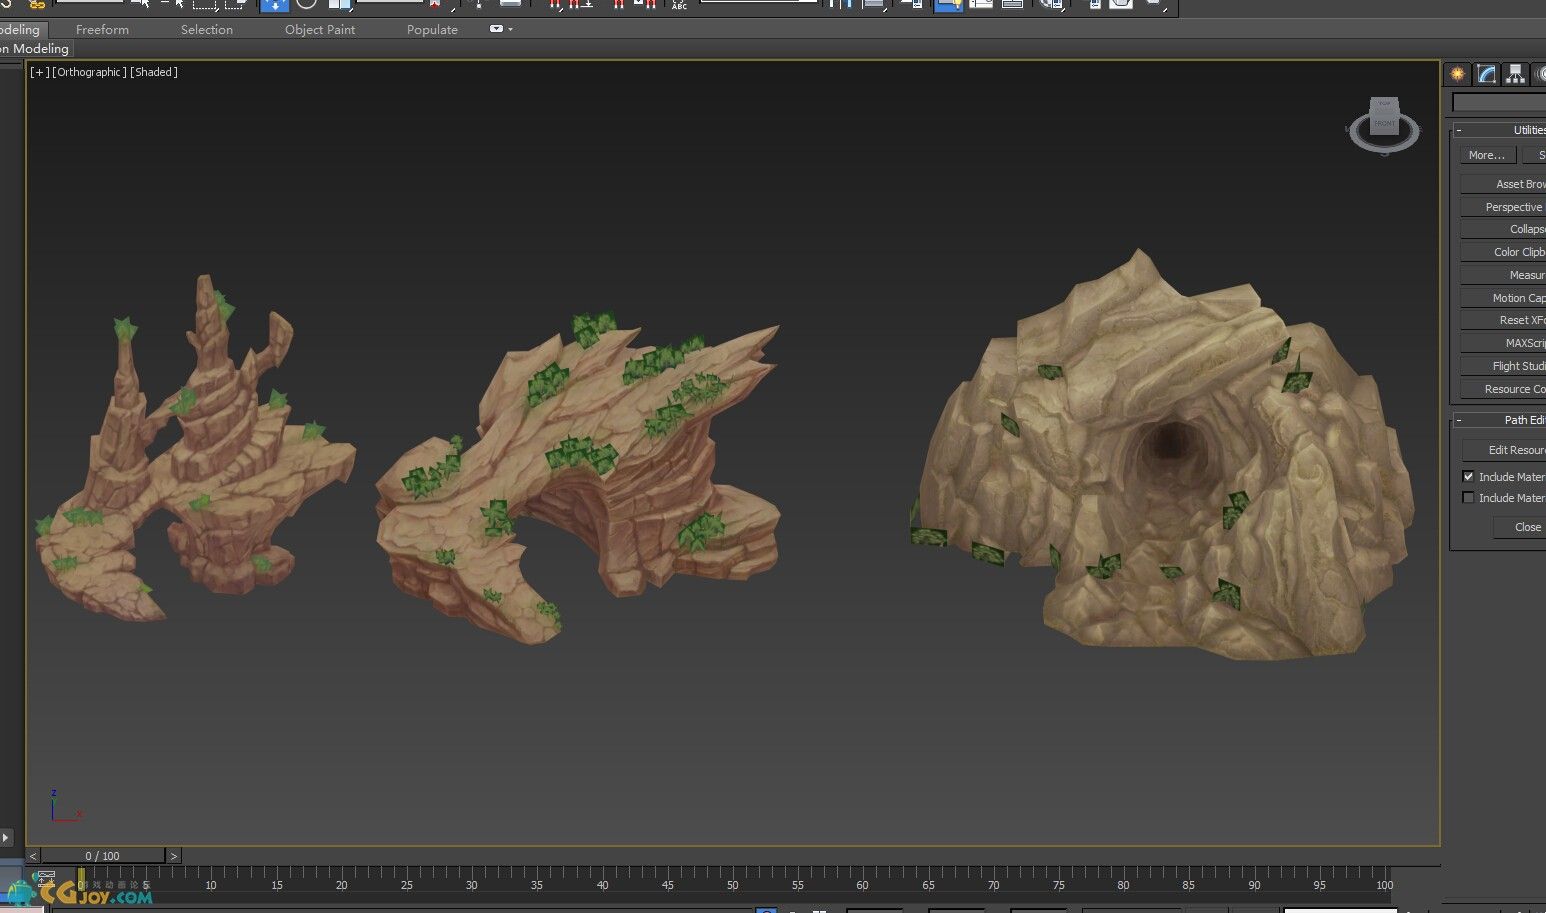
Task: Open the Flight Studio utility
Action: tap(1503, 366)
